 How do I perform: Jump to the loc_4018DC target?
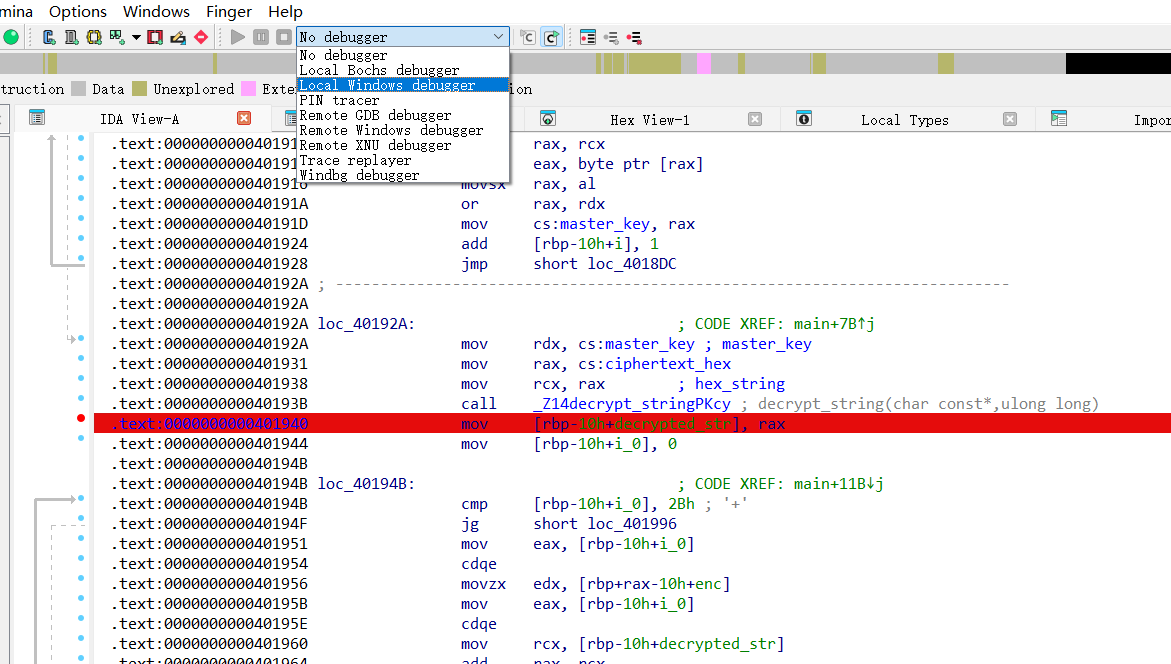click(633, 263)
